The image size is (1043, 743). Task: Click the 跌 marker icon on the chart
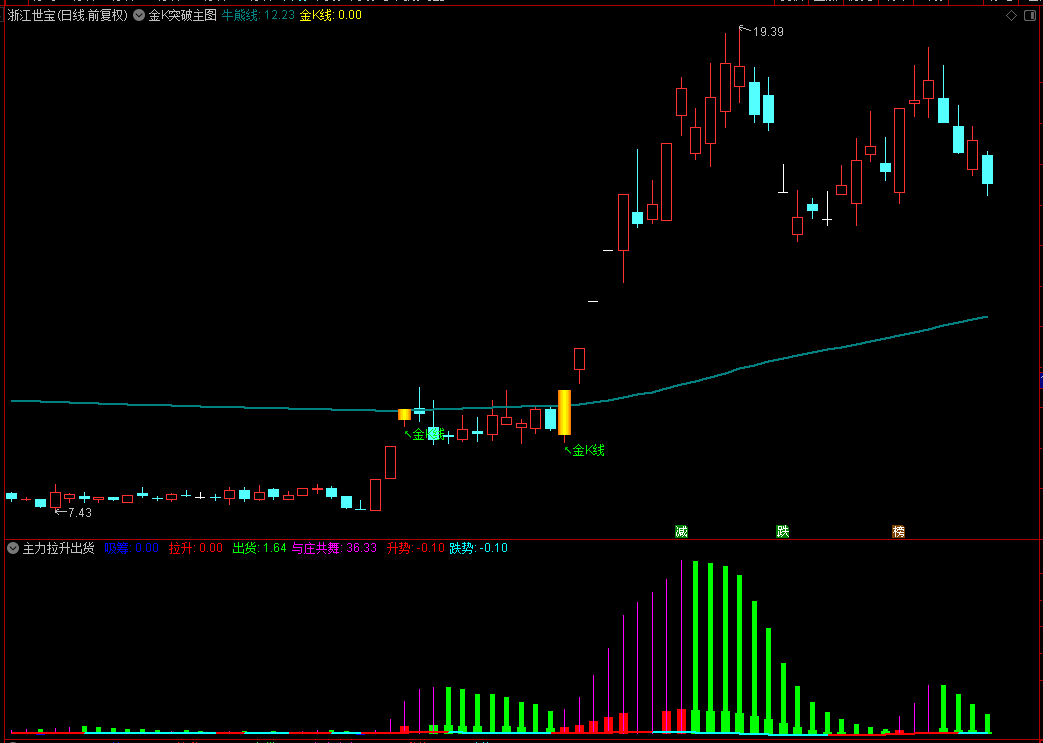click(x=783, y=531)
